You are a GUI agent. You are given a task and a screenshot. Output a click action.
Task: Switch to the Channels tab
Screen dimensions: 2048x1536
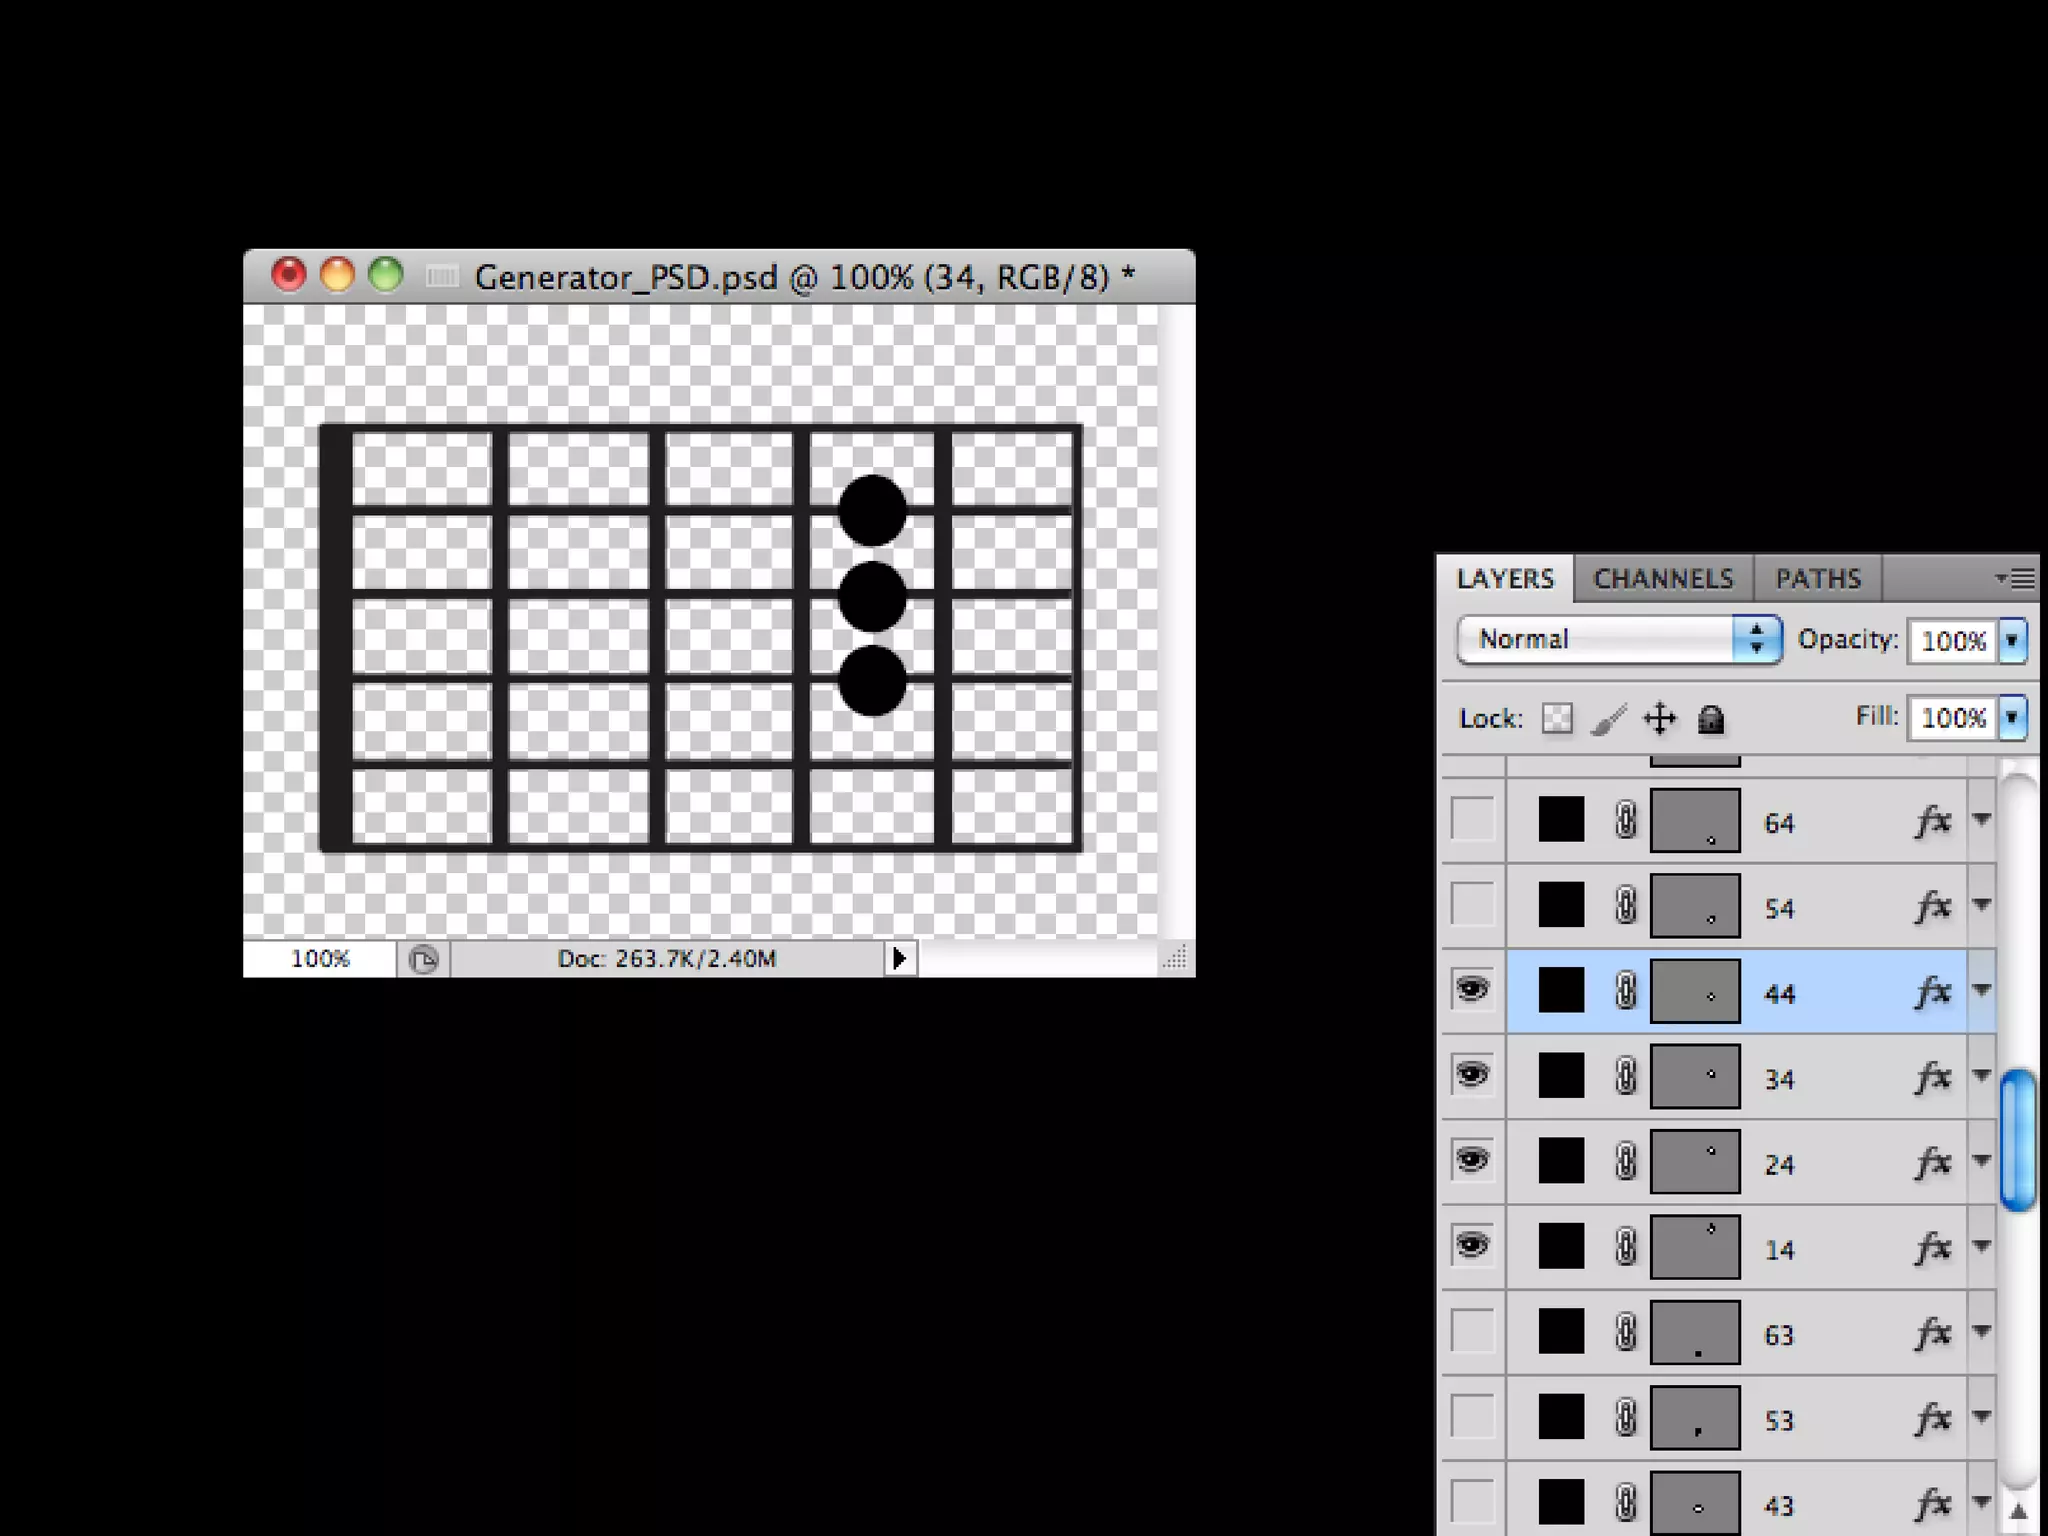pyautogui.click(x=1663, y=579)
